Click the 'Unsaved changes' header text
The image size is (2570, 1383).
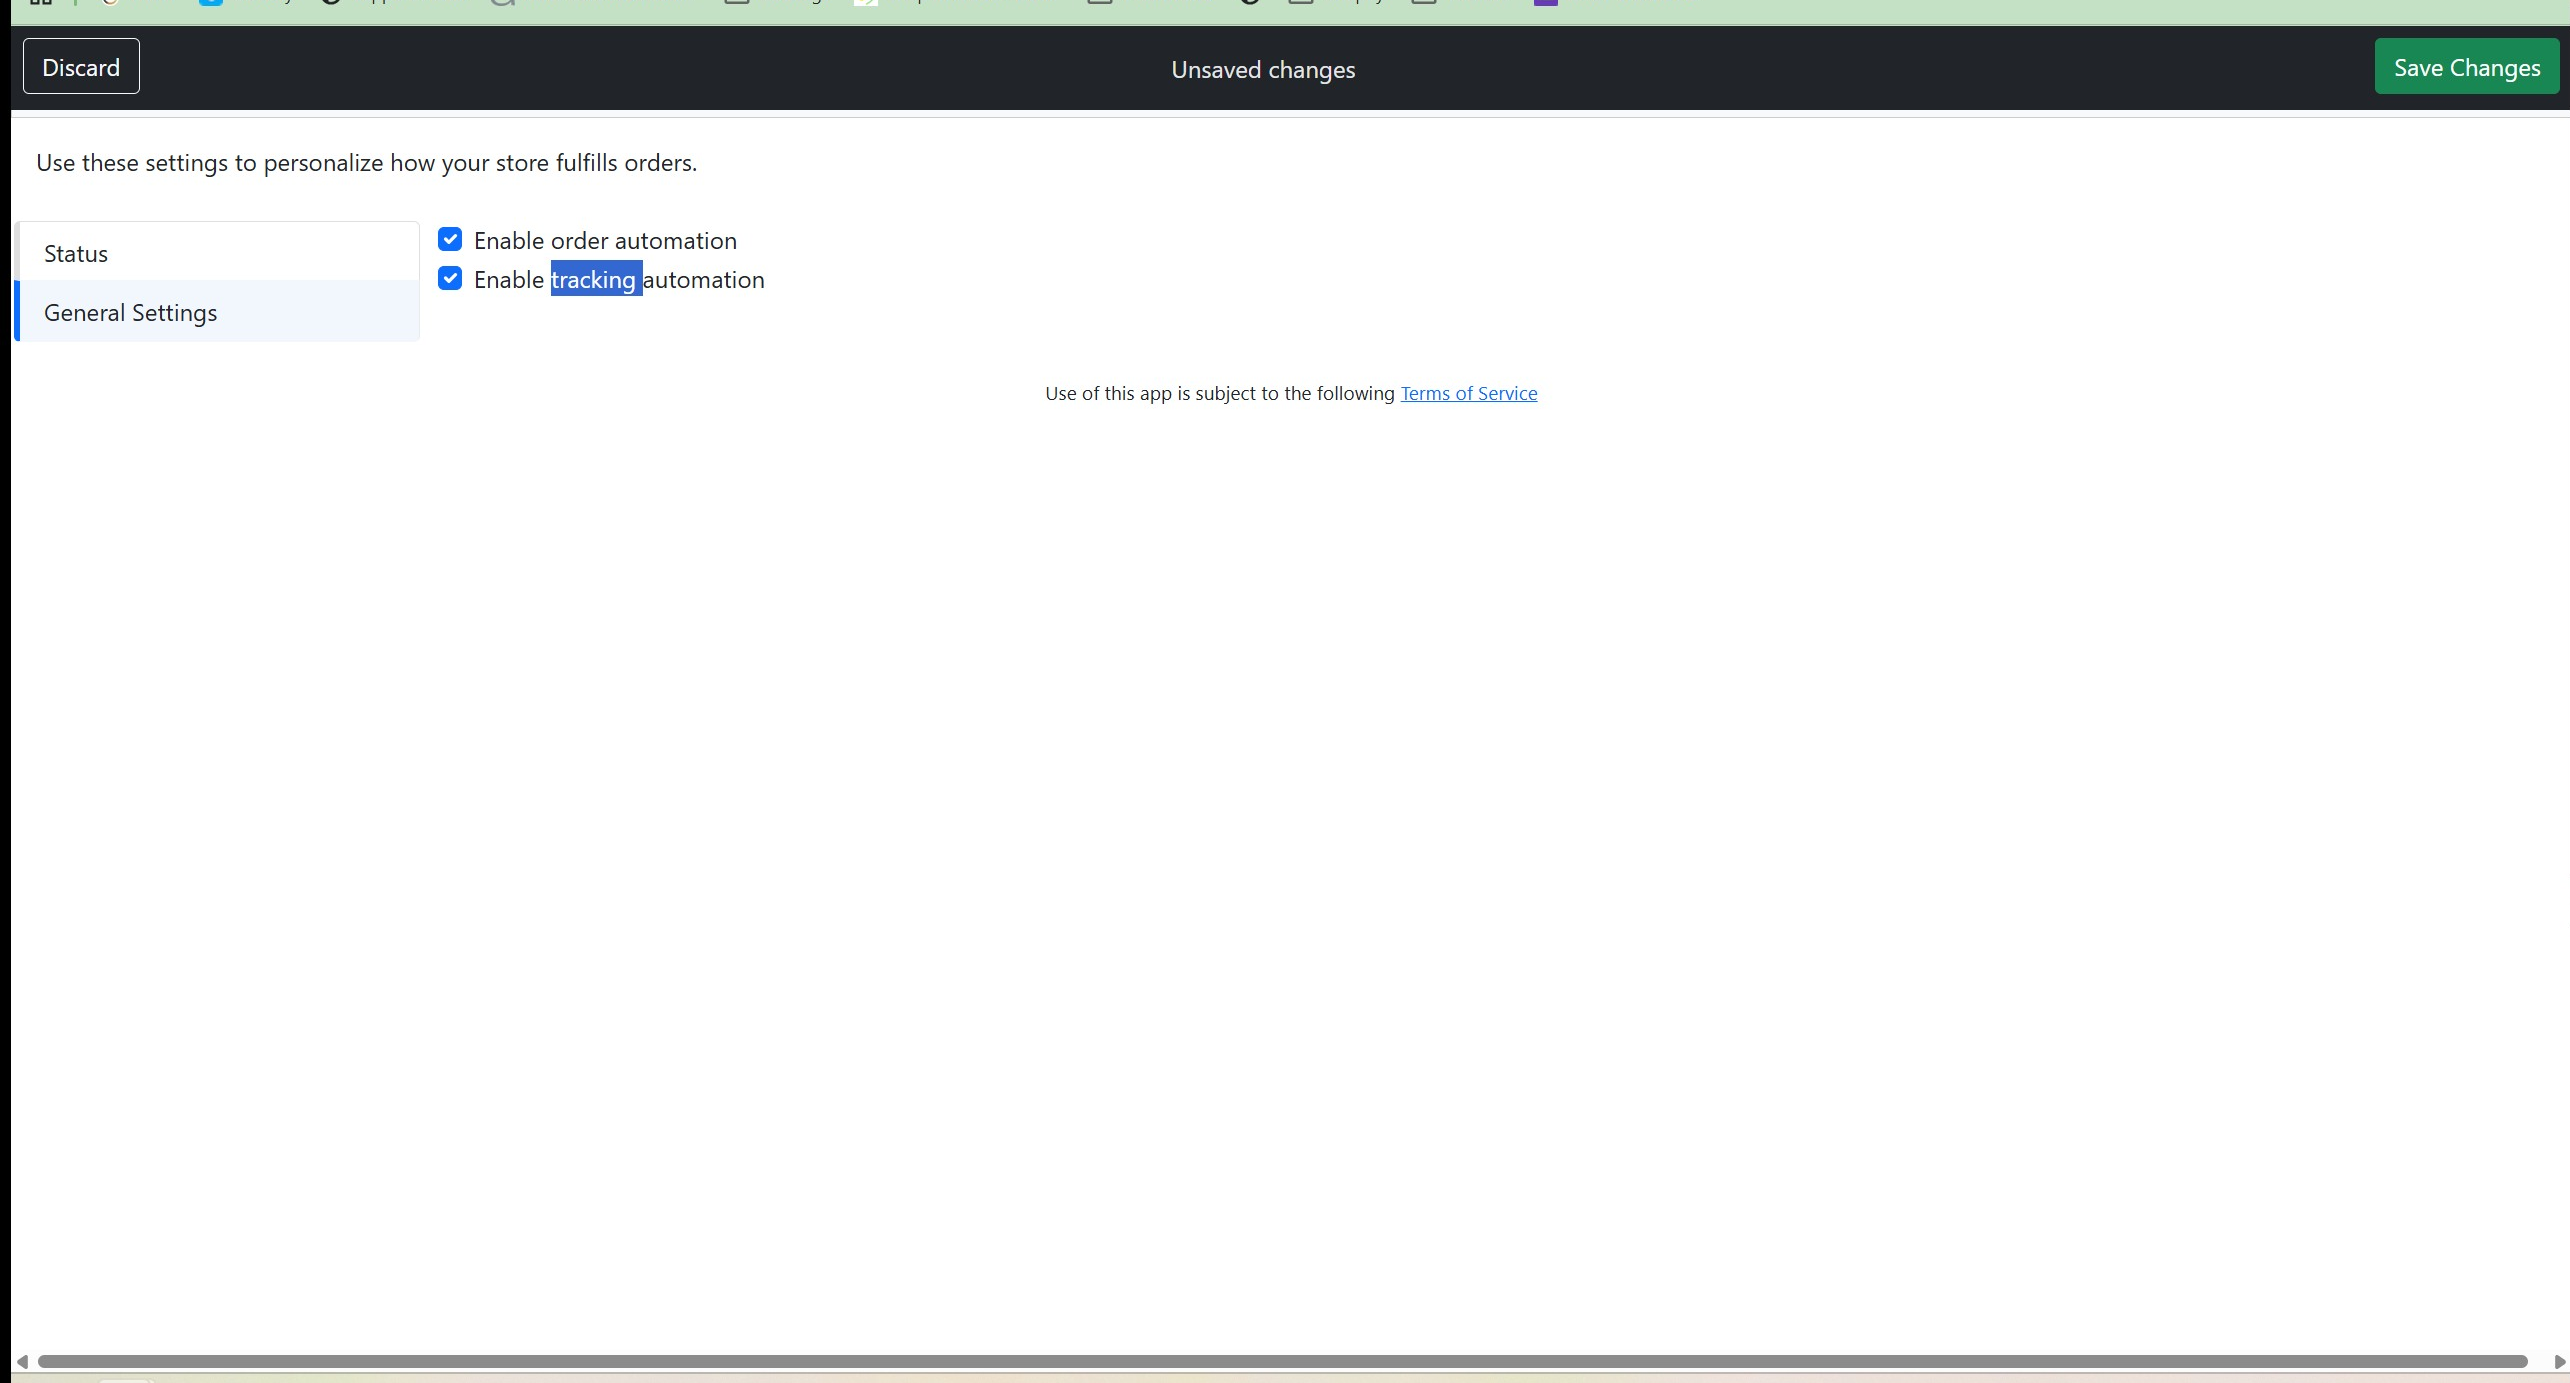(1262, 70)
